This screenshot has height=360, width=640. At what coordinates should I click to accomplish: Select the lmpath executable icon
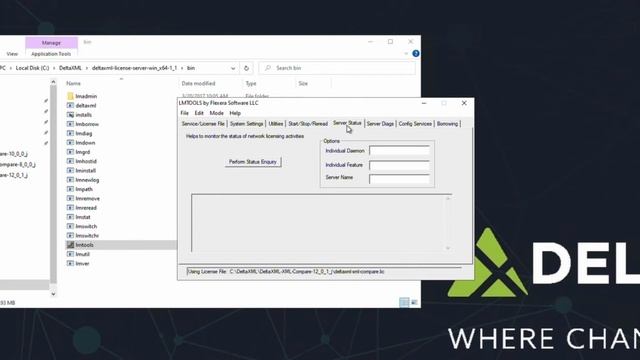click(70, 189)
